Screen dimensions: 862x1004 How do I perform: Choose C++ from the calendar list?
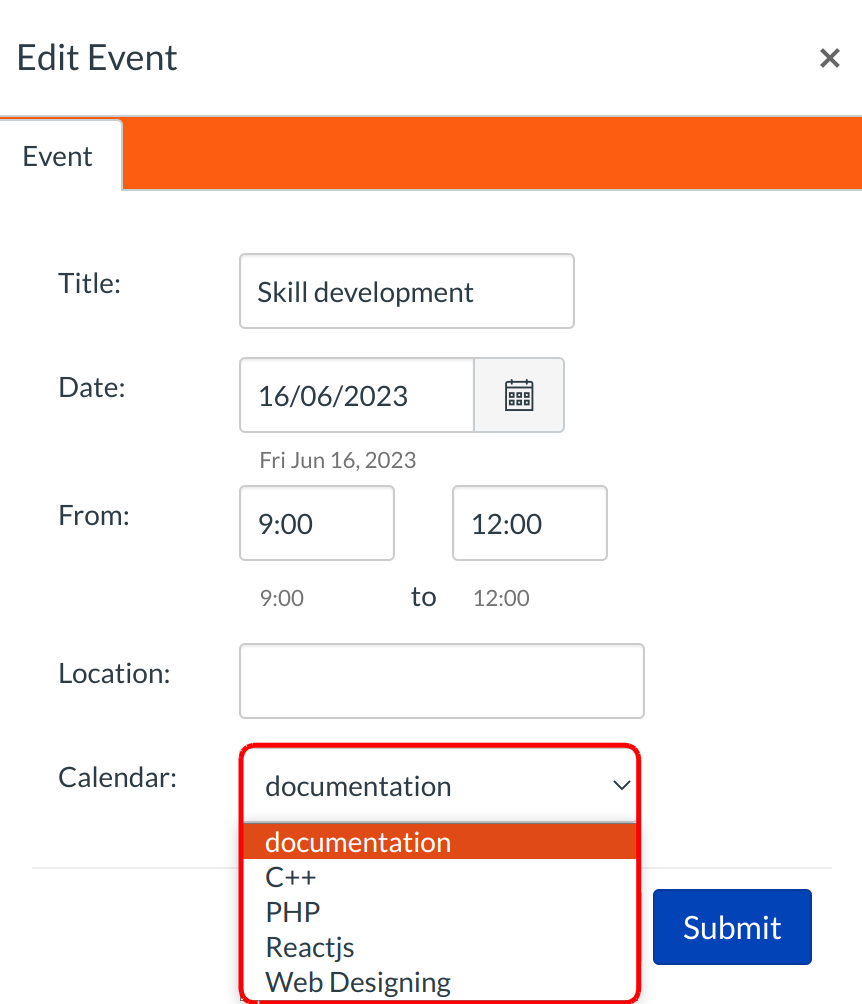[291, 878]
